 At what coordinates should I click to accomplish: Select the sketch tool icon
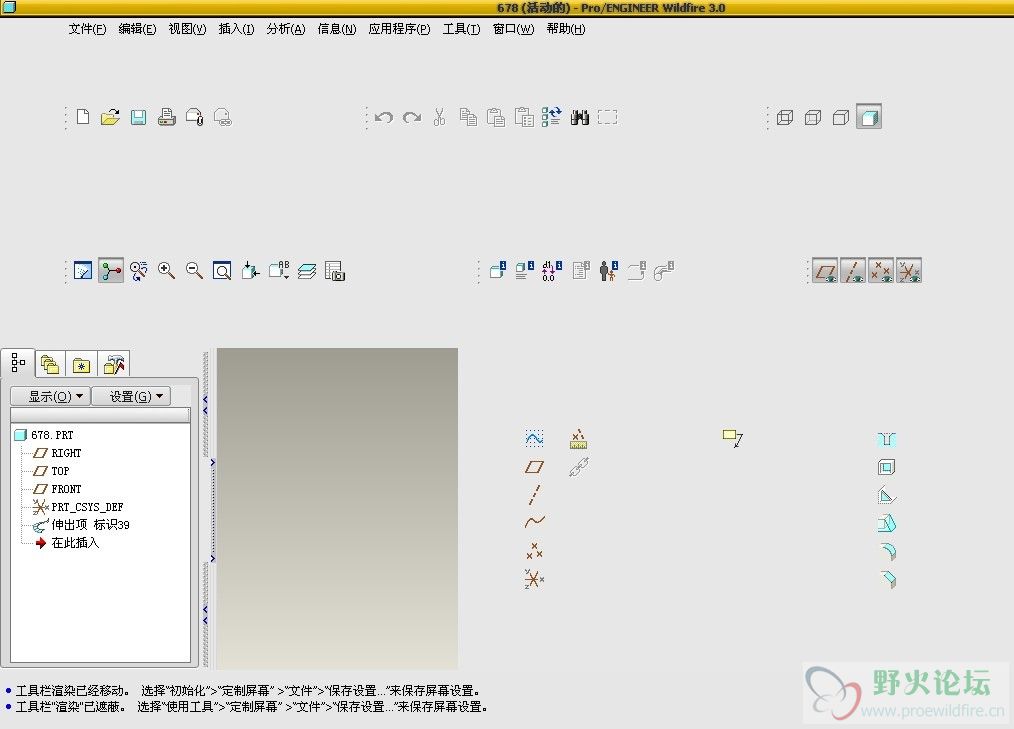pyautogui.click(x=534, y=439)
